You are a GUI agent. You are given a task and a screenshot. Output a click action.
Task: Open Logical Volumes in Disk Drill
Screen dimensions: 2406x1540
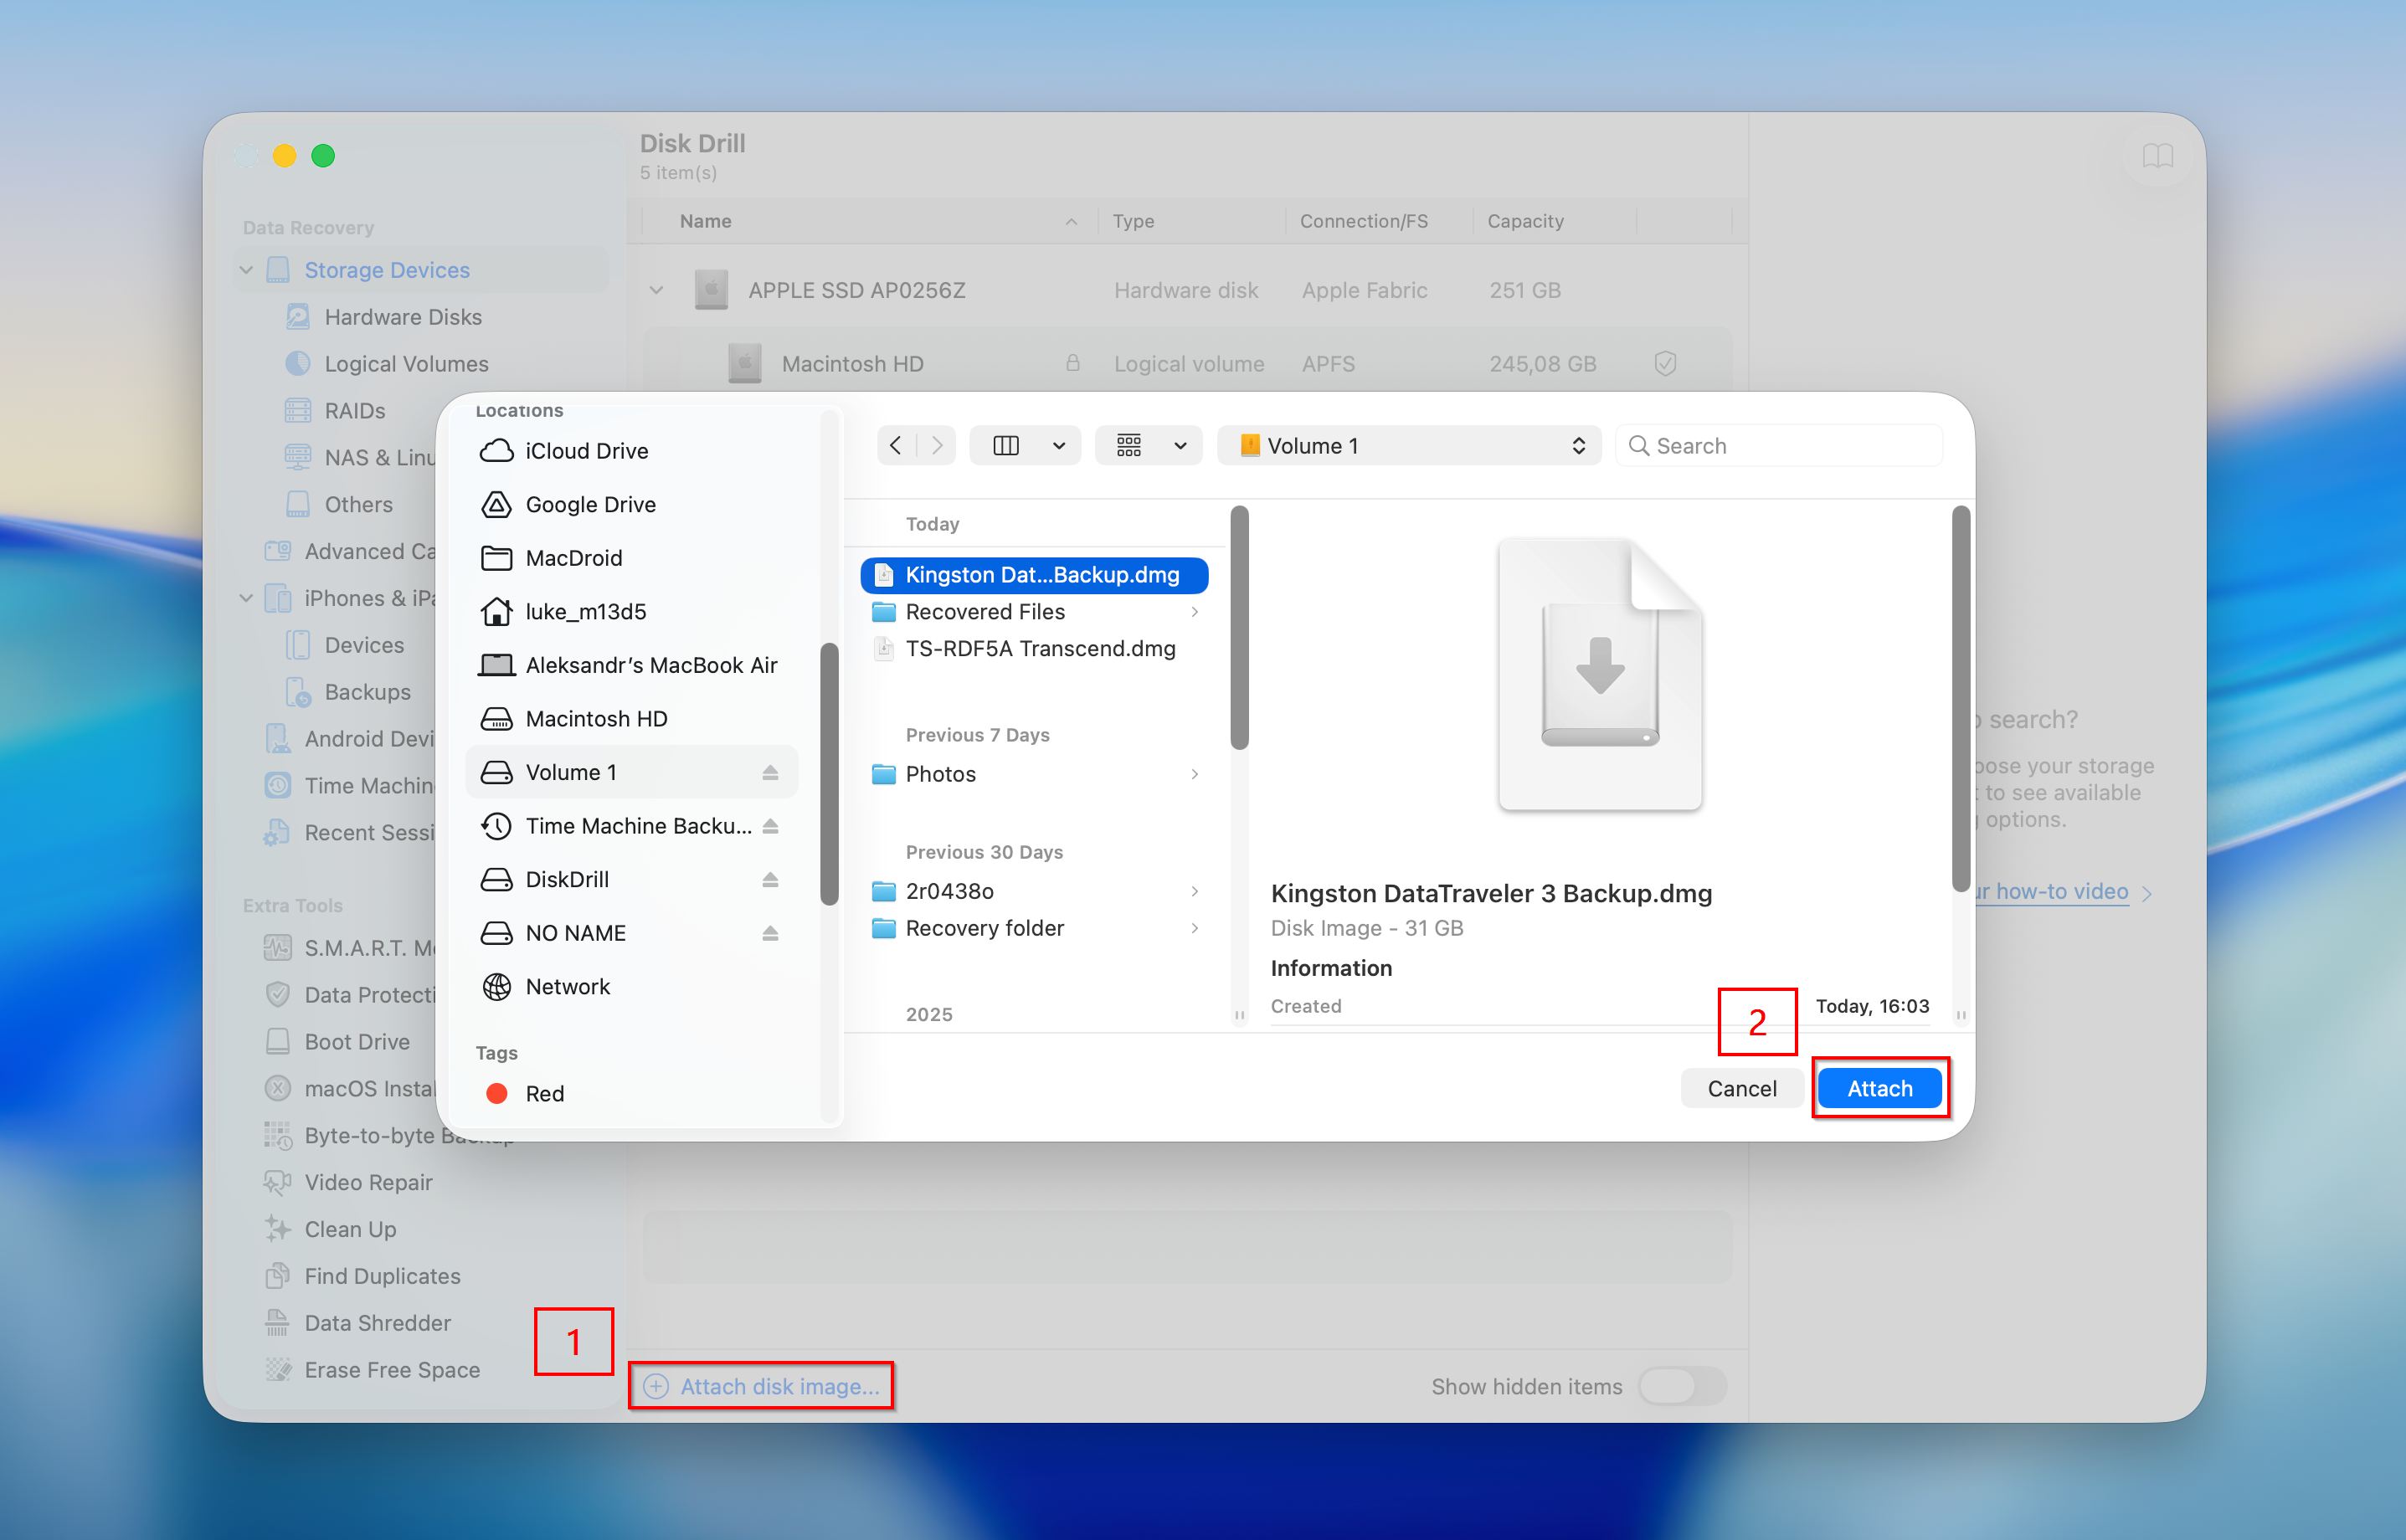tap(388, 363)
